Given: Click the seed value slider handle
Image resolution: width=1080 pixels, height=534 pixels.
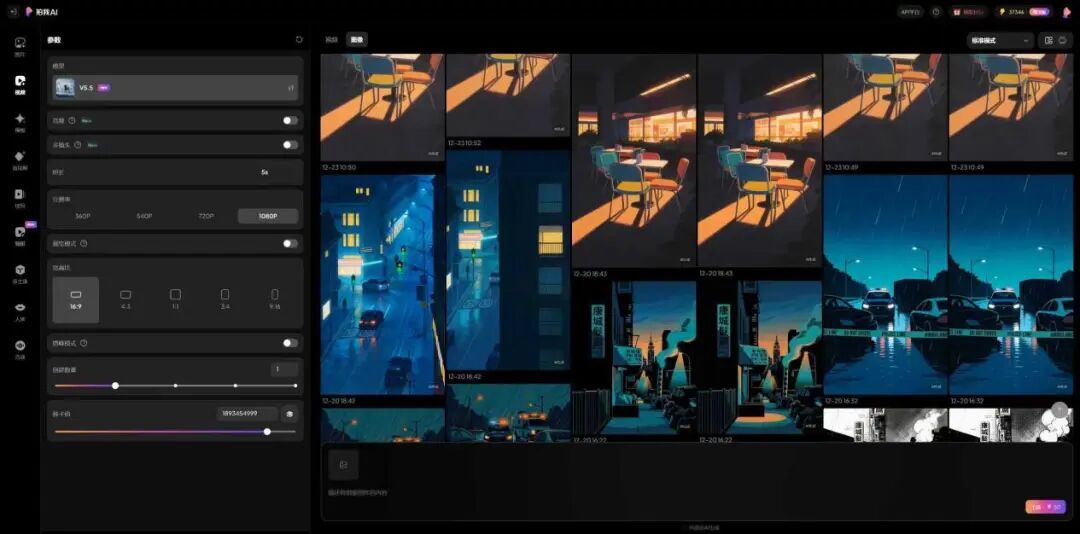Looking at the screenshot, I should [267, 432].
